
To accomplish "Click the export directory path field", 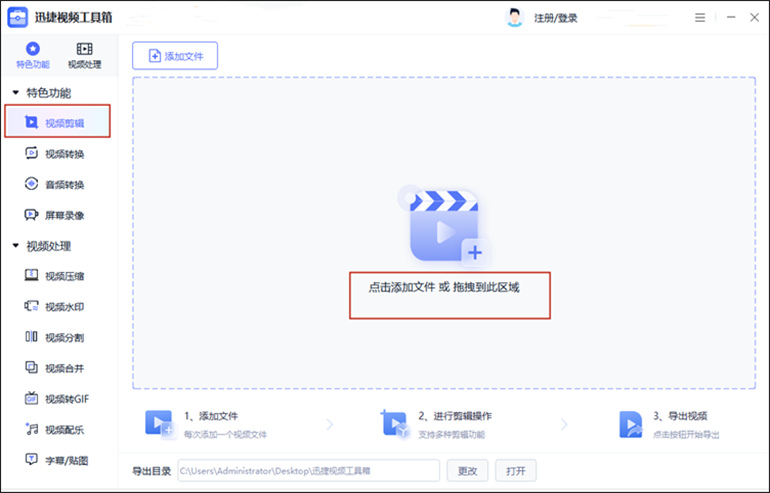I will [x=309, y=470].
